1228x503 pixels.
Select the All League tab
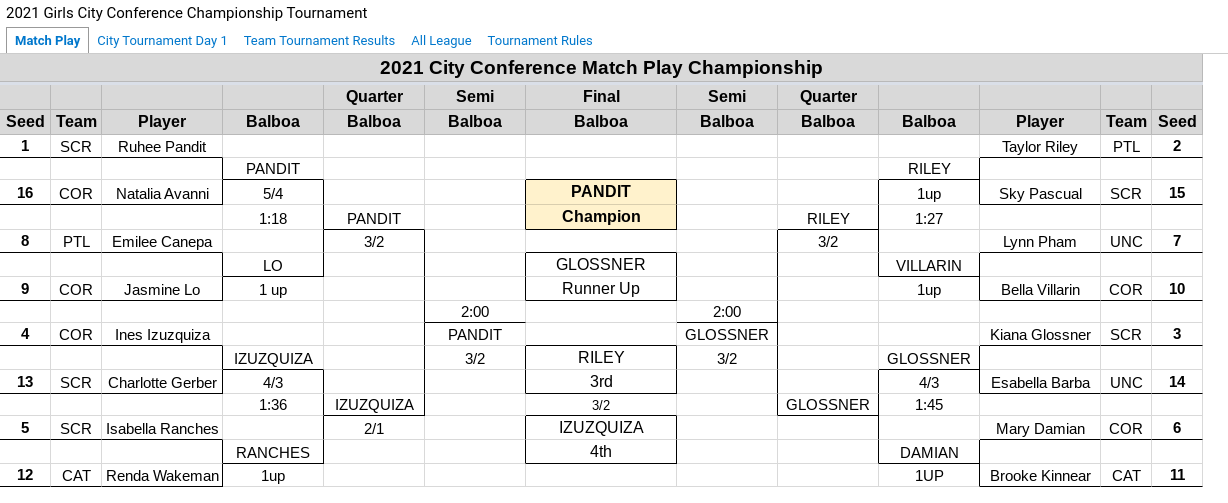coord(441,41)
